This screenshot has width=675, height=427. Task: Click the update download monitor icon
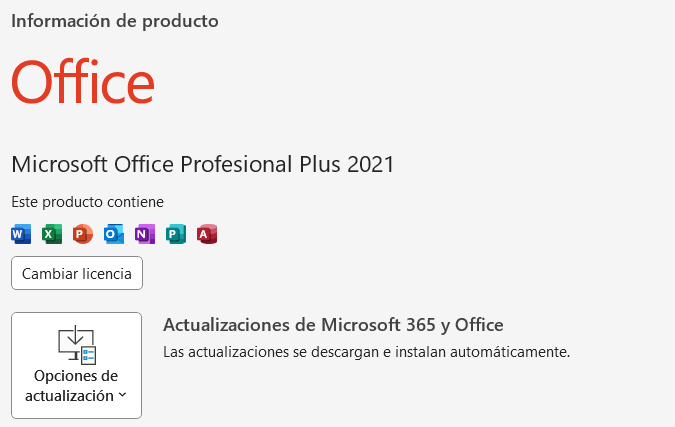click(76, 344)
